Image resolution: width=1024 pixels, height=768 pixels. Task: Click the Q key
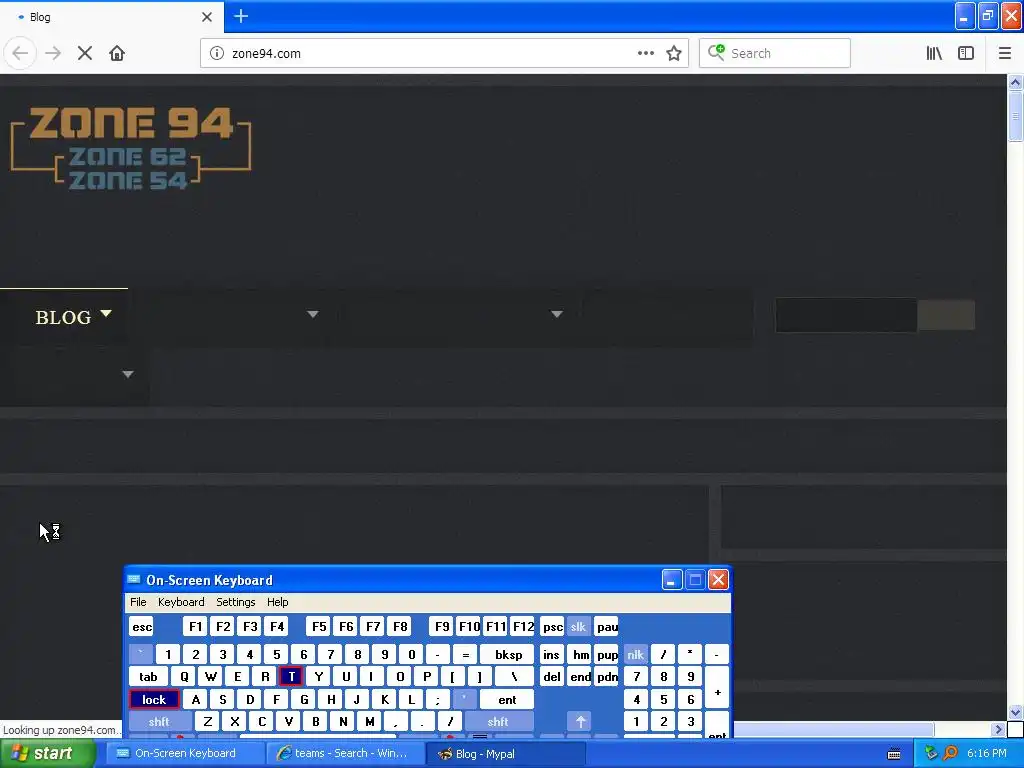pos(184,677)
